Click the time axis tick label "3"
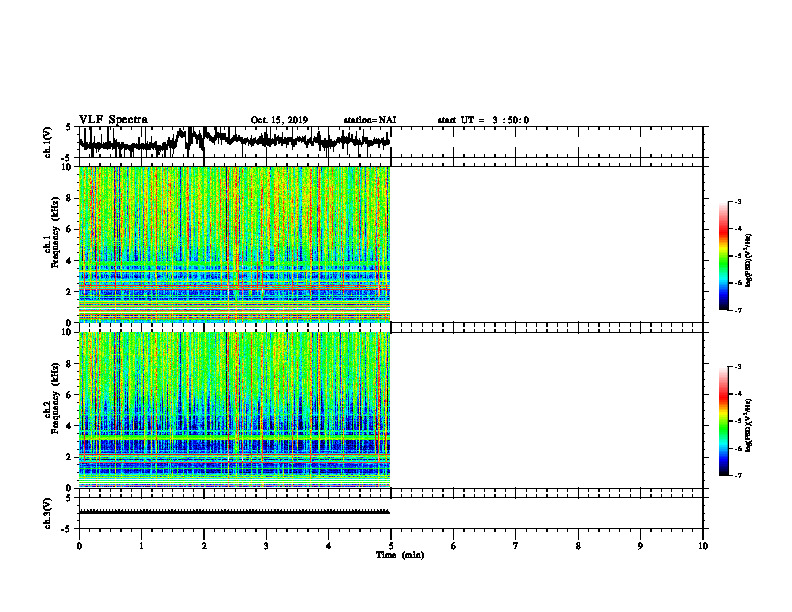The width and height of the screenshot is (792, 612). (266, 546)
